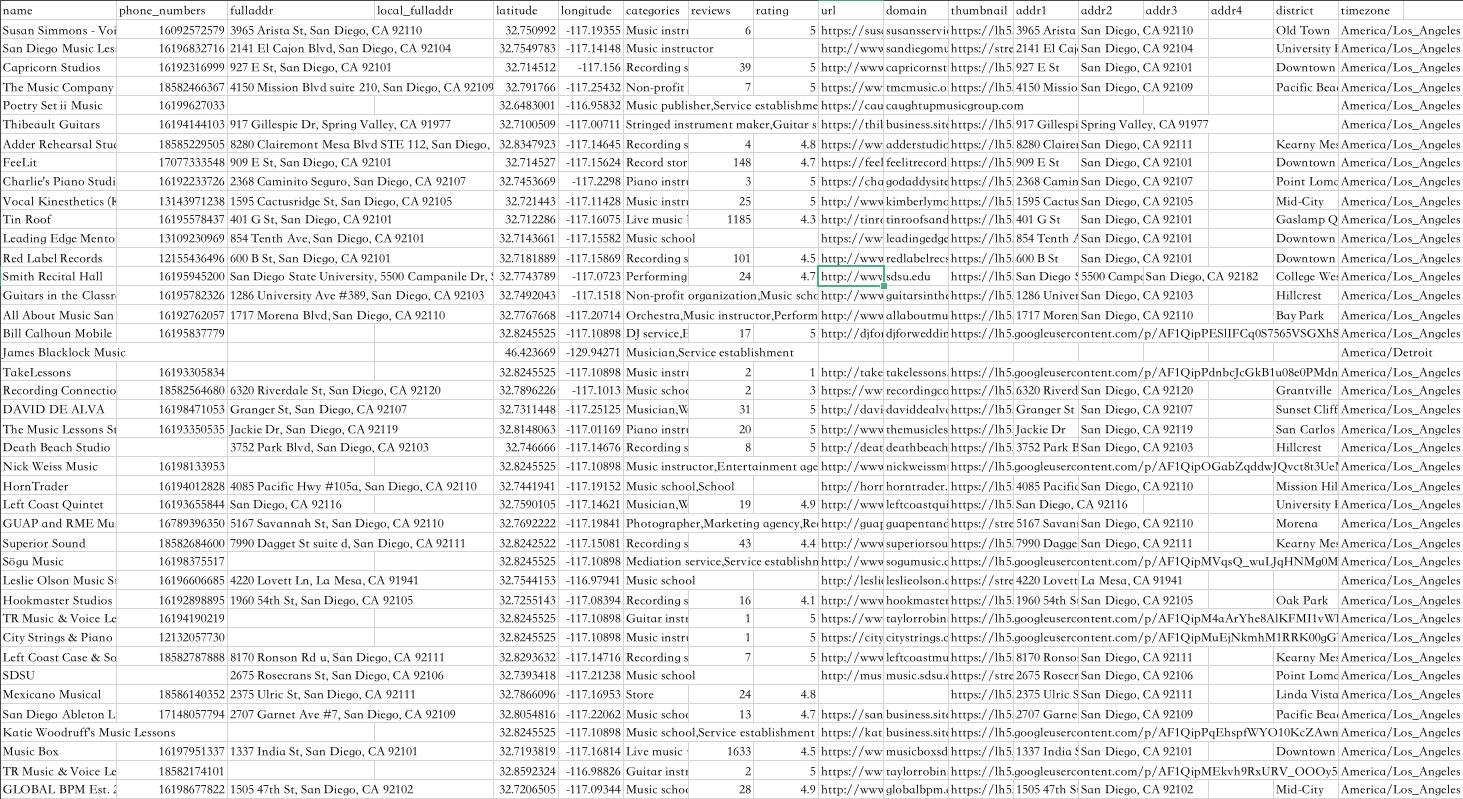The height and width of the screenshot is (799, 1463).
Task: Select the 'Superior Sound' name cell
Action: point(58,543)
